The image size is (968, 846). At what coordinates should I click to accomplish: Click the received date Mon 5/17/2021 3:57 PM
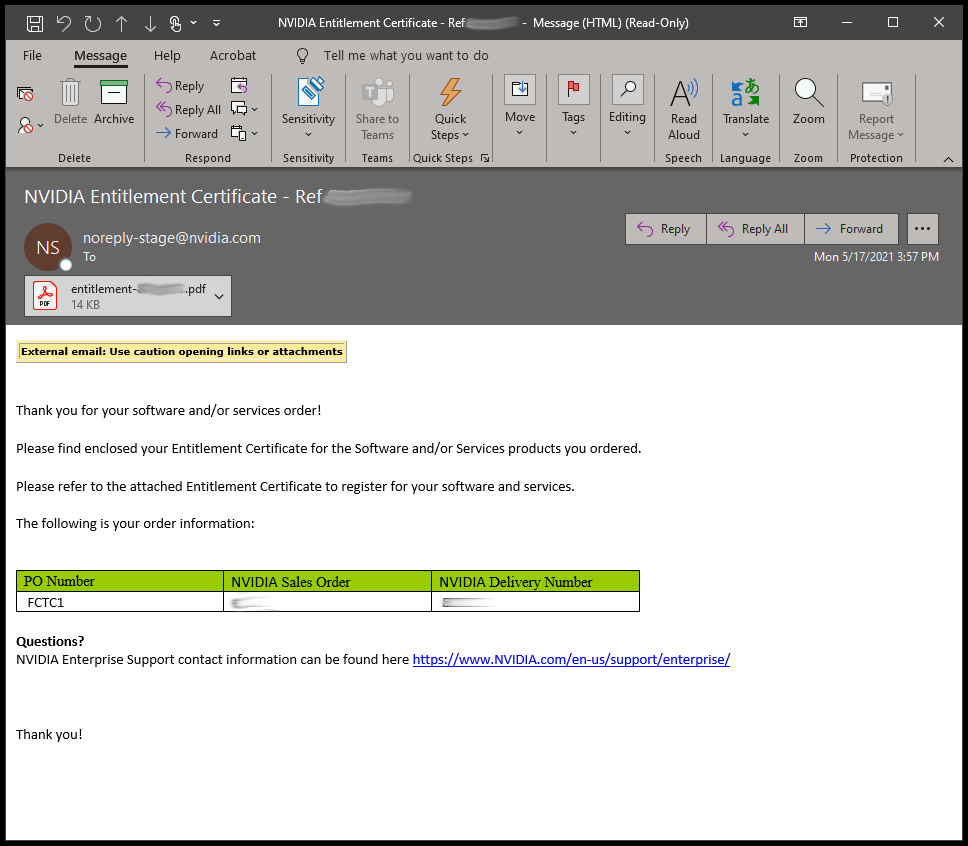pos(876,257)
